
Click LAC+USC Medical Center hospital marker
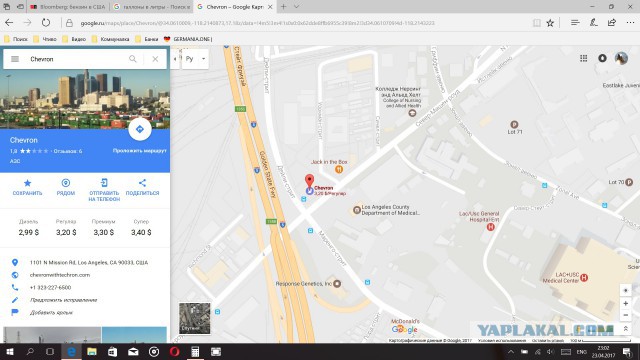click(584, 278)
